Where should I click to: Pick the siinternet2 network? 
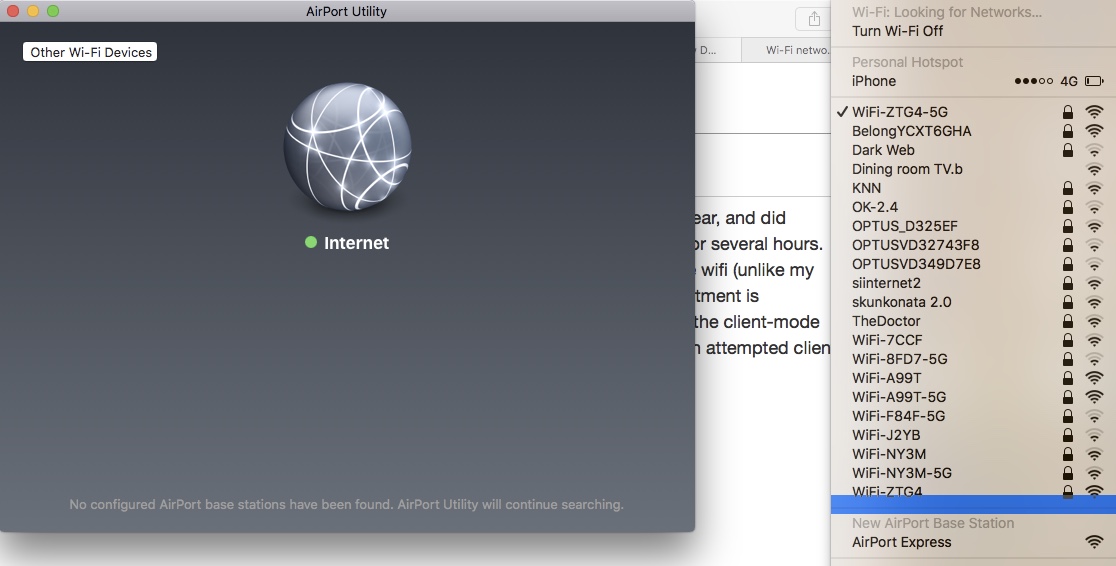[x=974, y=283]
